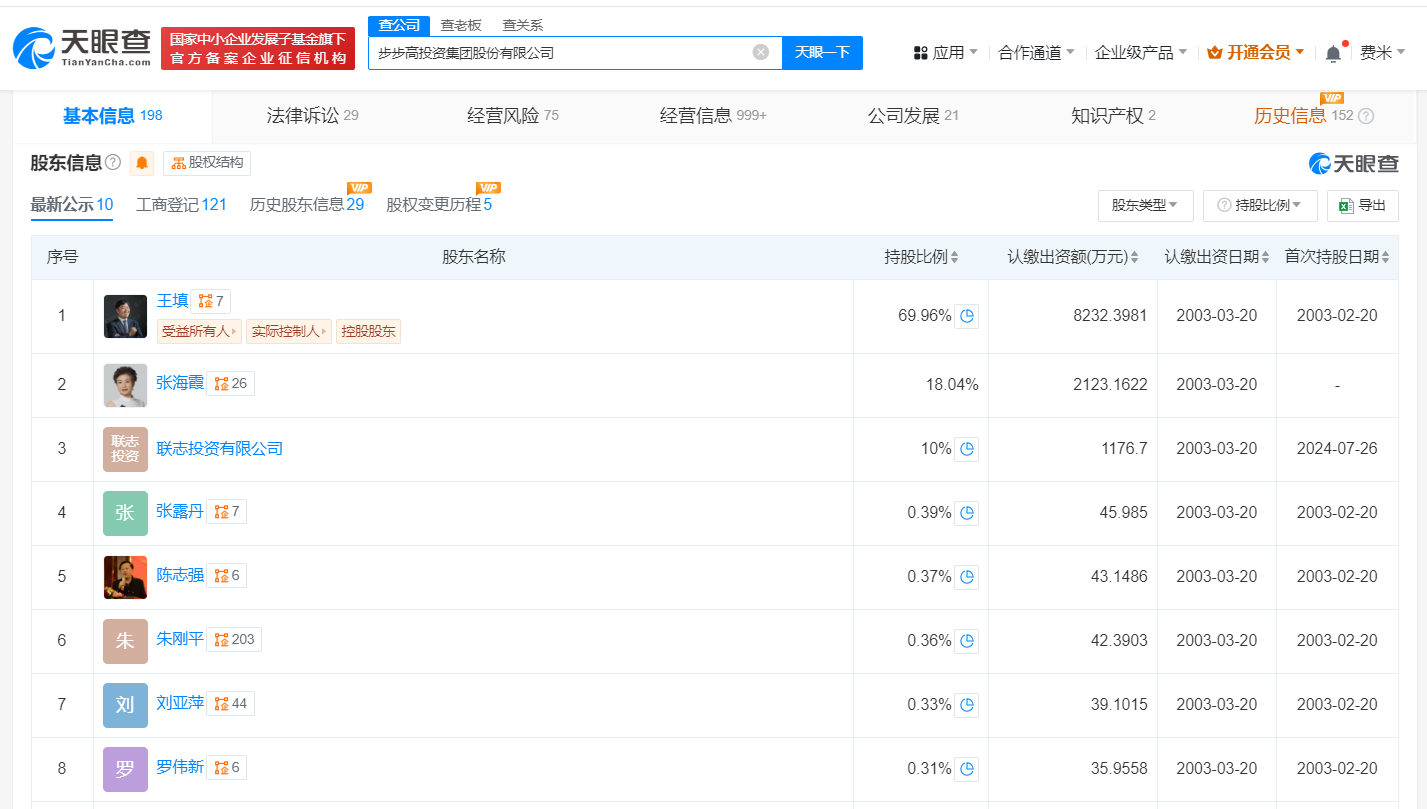Click the relation badge next to 朱刚平

point(234,639)
